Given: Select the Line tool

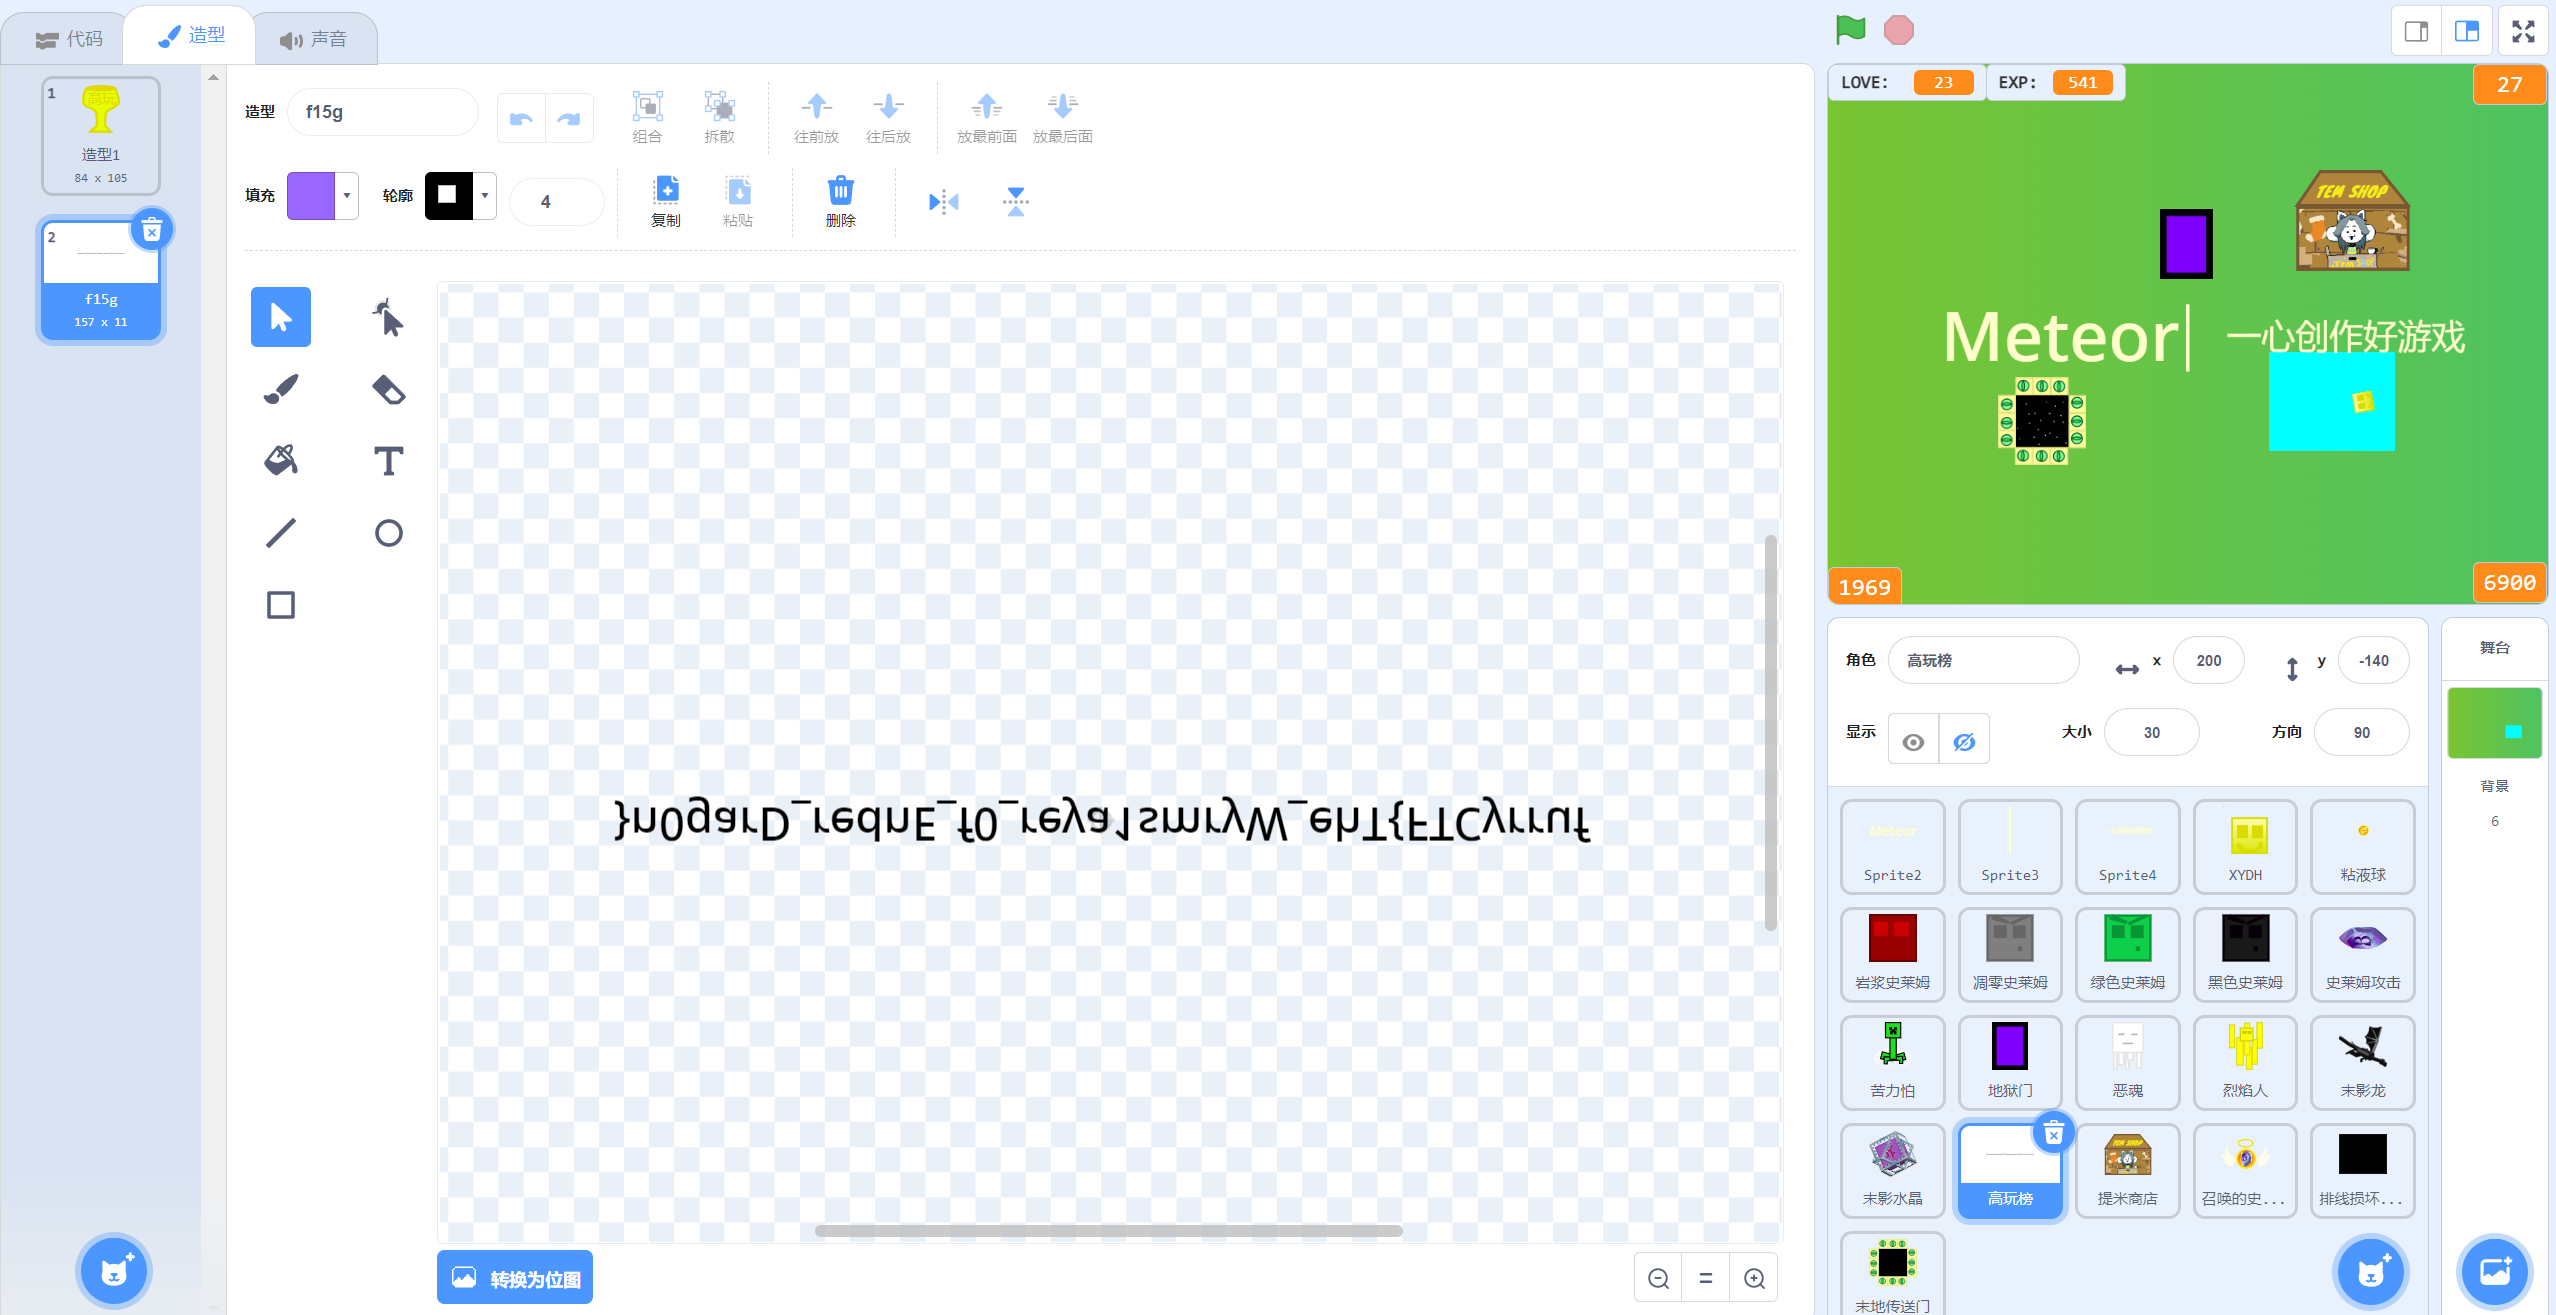Looking at the screenshot, I should [281, 533].
